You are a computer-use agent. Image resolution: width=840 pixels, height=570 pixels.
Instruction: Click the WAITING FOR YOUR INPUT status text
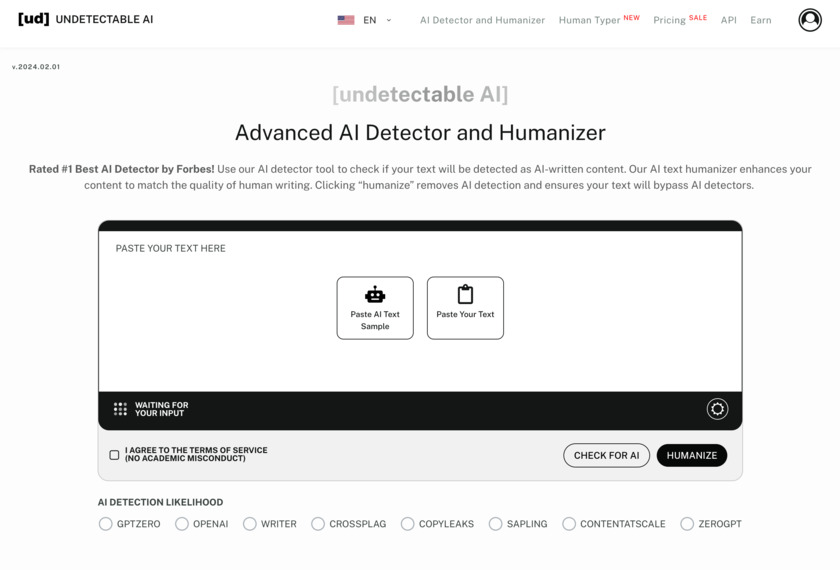click(x=161, y=409)
